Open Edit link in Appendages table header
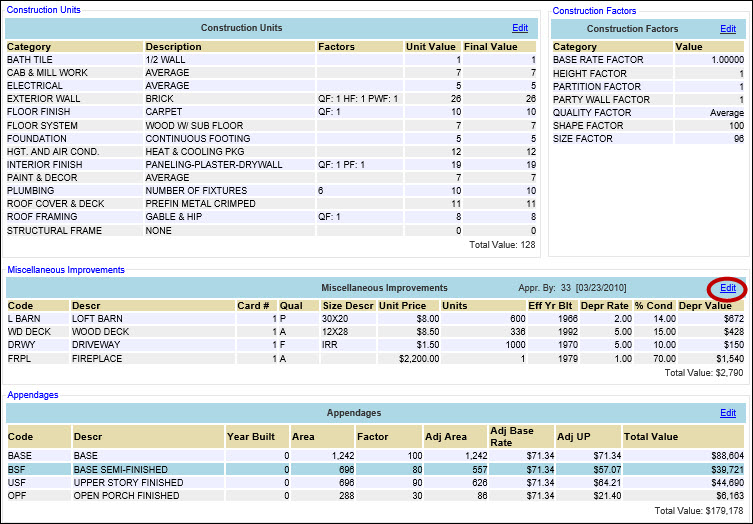The width and height of the screenshot is (753, 524). coord(728,412)
